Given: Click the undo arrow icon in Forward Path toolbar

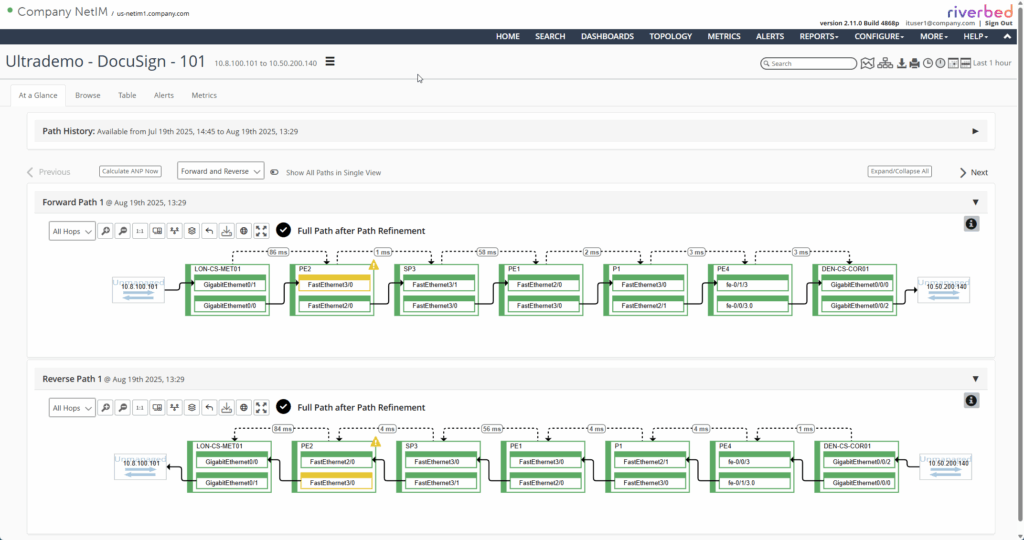Looking at the screenshot, I should [x=209, y=231].
